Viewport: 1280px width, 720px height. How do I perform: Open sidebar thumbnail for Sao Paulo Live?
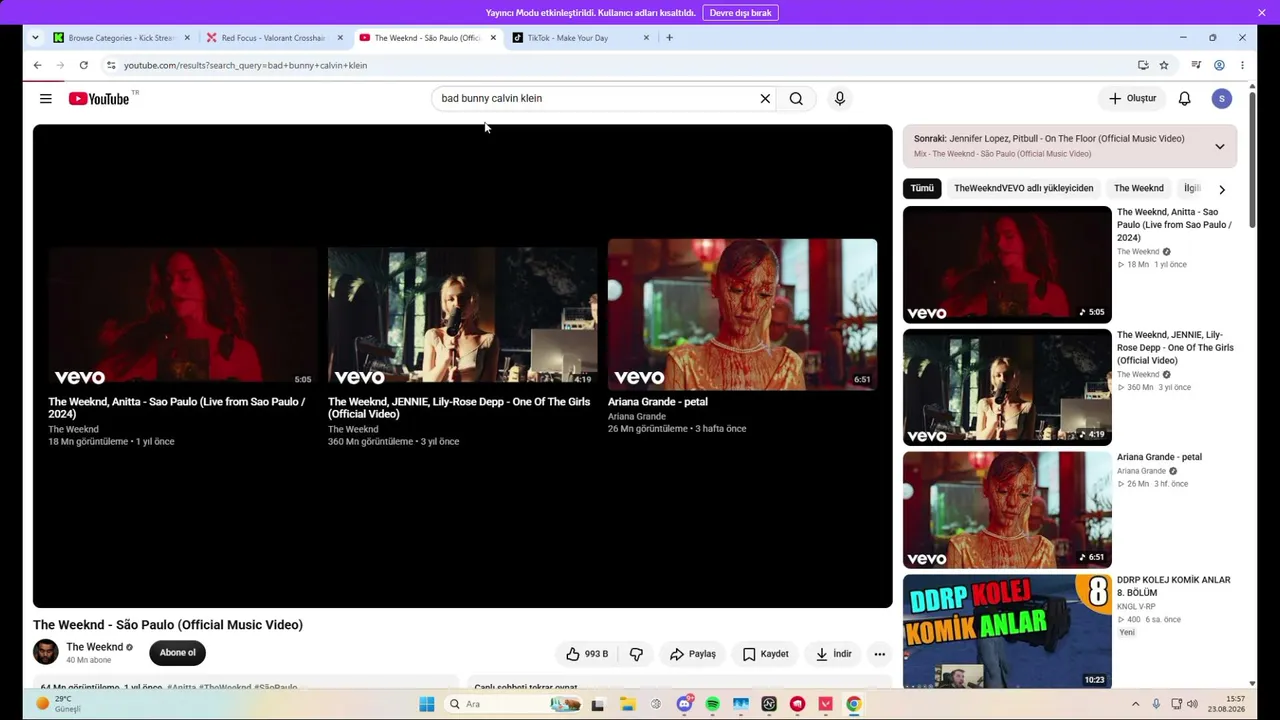point(1007,264)
